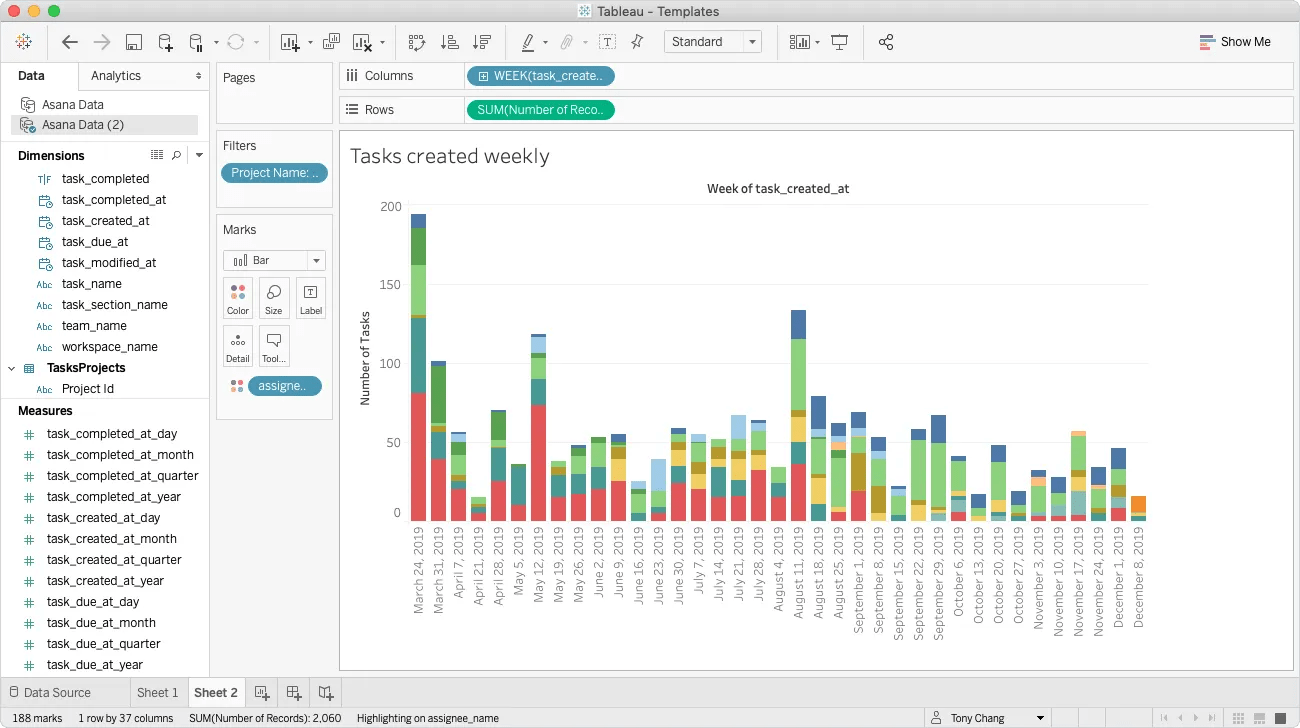Screen dimensions: 1300x728
Task: Select the SUM(Number of Records) pill on Rows
Action: tap(540, 110)
